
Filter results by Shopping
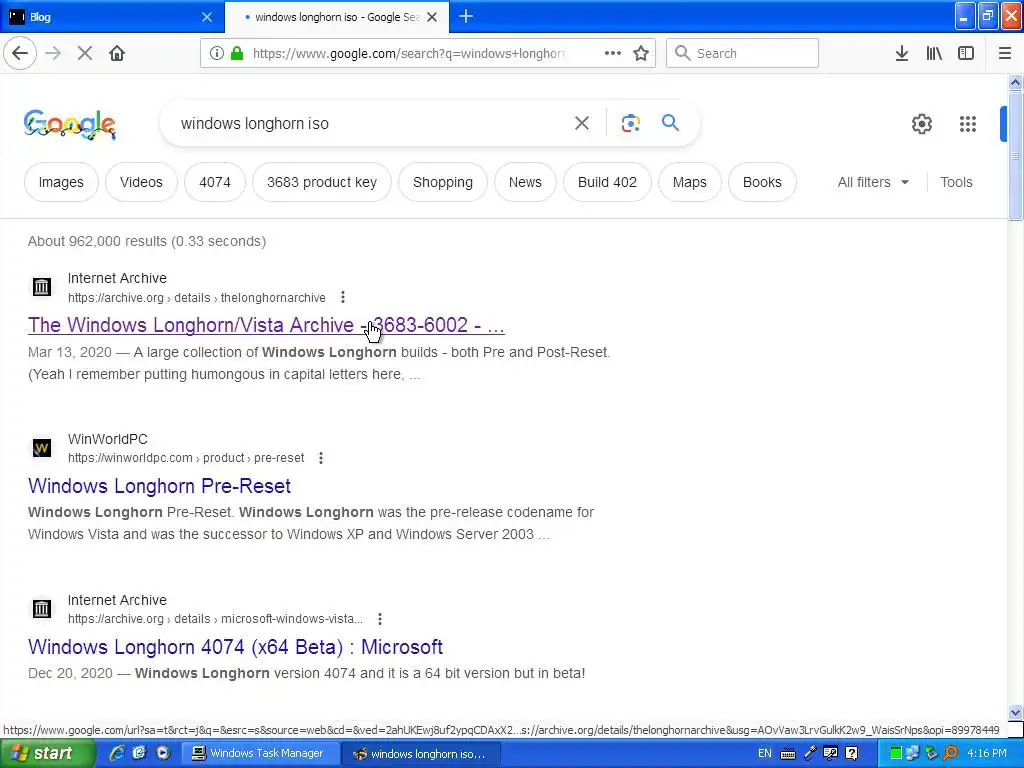(443, 182)
